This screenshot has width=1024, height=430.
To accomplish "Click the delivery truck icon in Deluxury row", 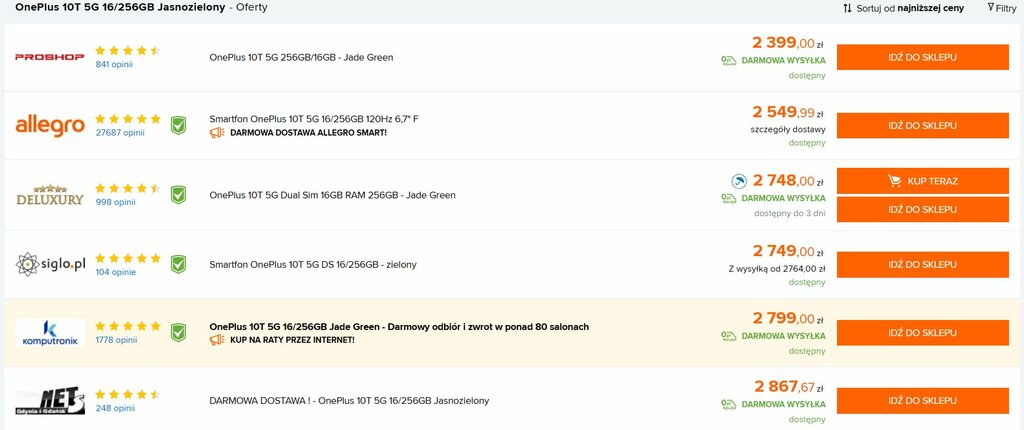I will (x=728, y=198).
